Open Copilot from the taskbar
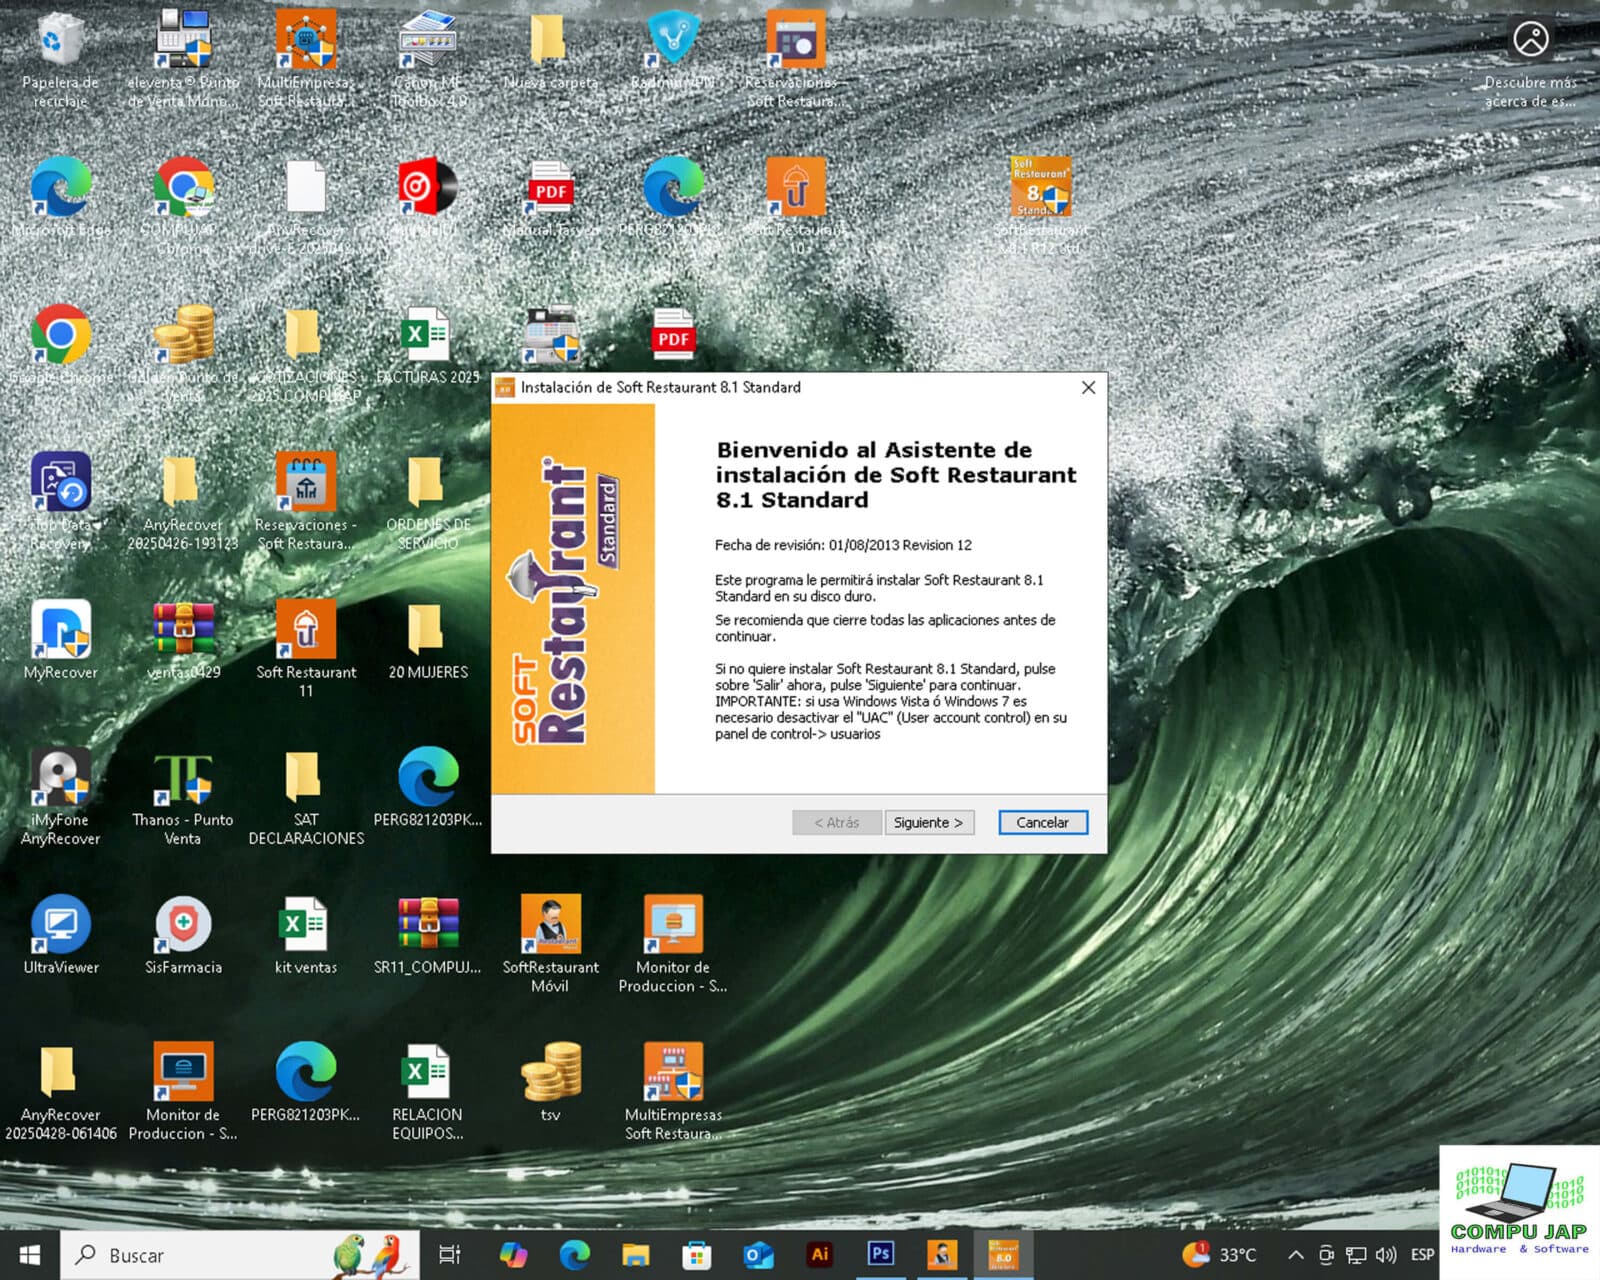1600x1280 pixels. (513, 1255)
